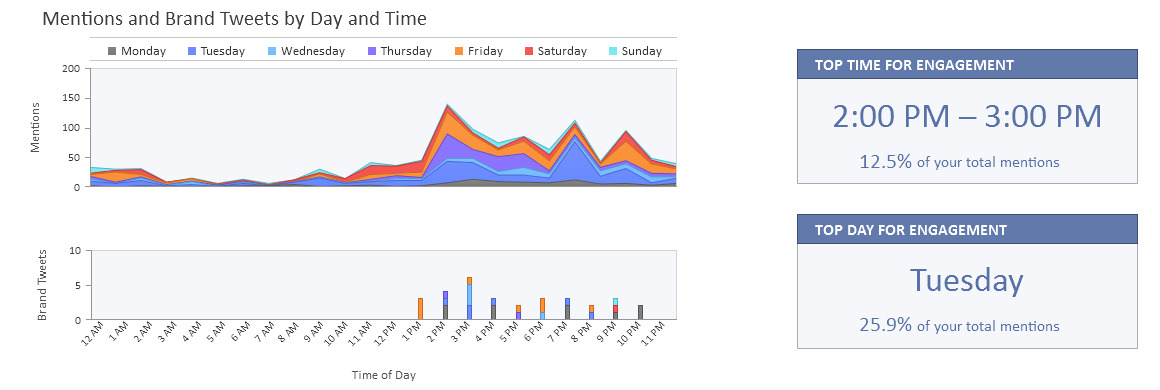Click the Thursday purple legend swatch

pyautogui.click(x=372, y=51)
